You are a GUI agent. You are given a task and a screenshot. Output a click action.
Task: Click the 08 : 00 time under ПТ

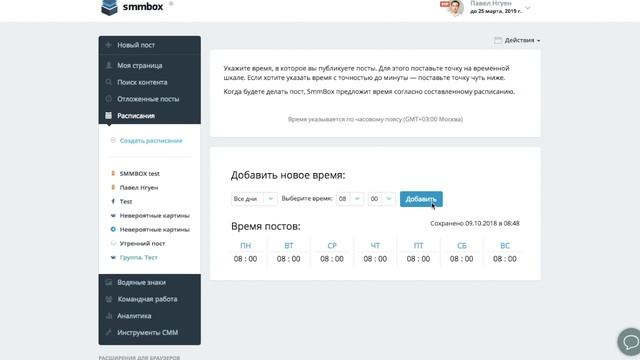418,259
